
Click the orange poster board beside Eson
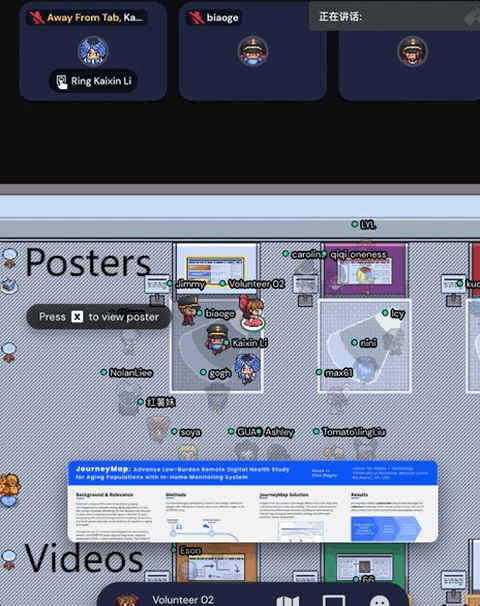click(x=215, y=563)
